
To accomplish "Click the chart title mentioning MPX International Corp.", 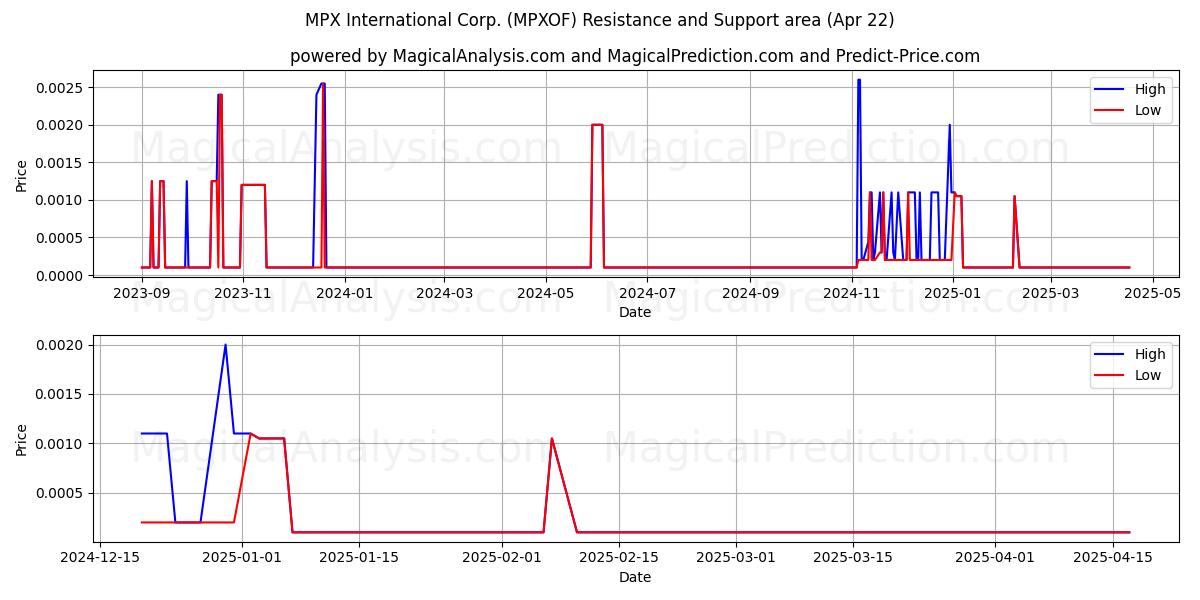I will [600, 20].
